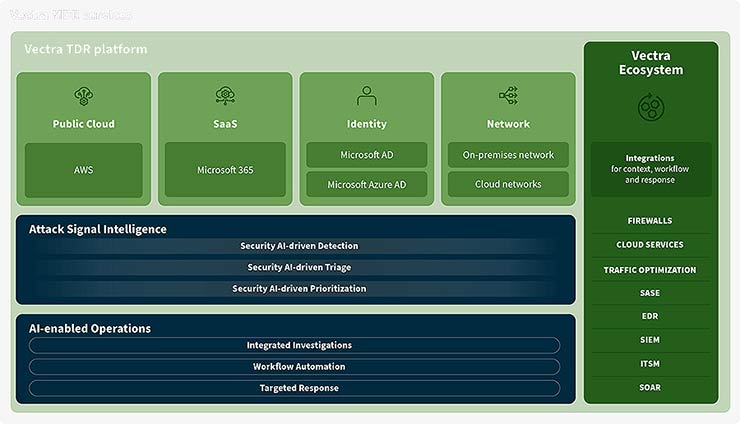740x424 pixels.
Task: Click ITSM in the ecosystem list
Action: click(650, 364)
